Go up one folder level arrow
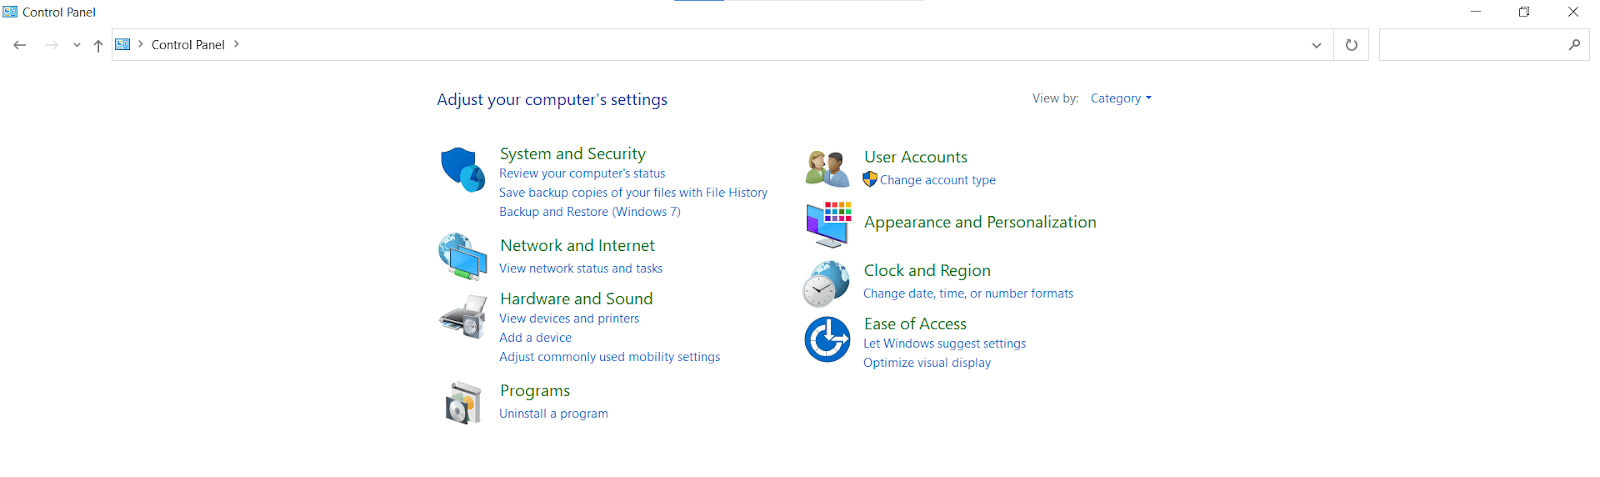The height and width of the screenshot is (477, 1600). [x=98, y=45]
